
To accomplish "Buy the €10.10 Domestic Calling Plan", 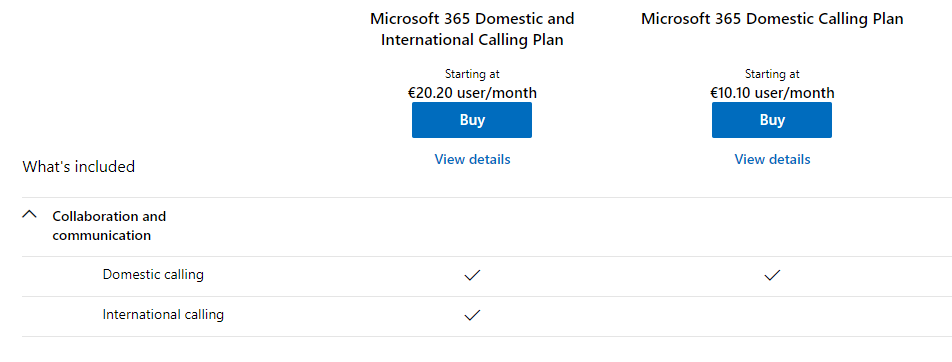I will tap(772, 120).
